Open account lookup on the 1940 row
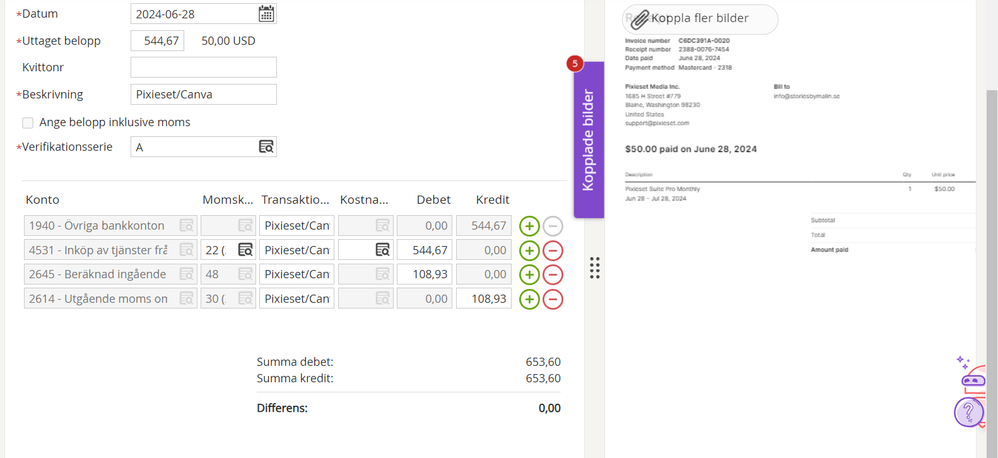The image size is (998, 458). coord(187,226)
